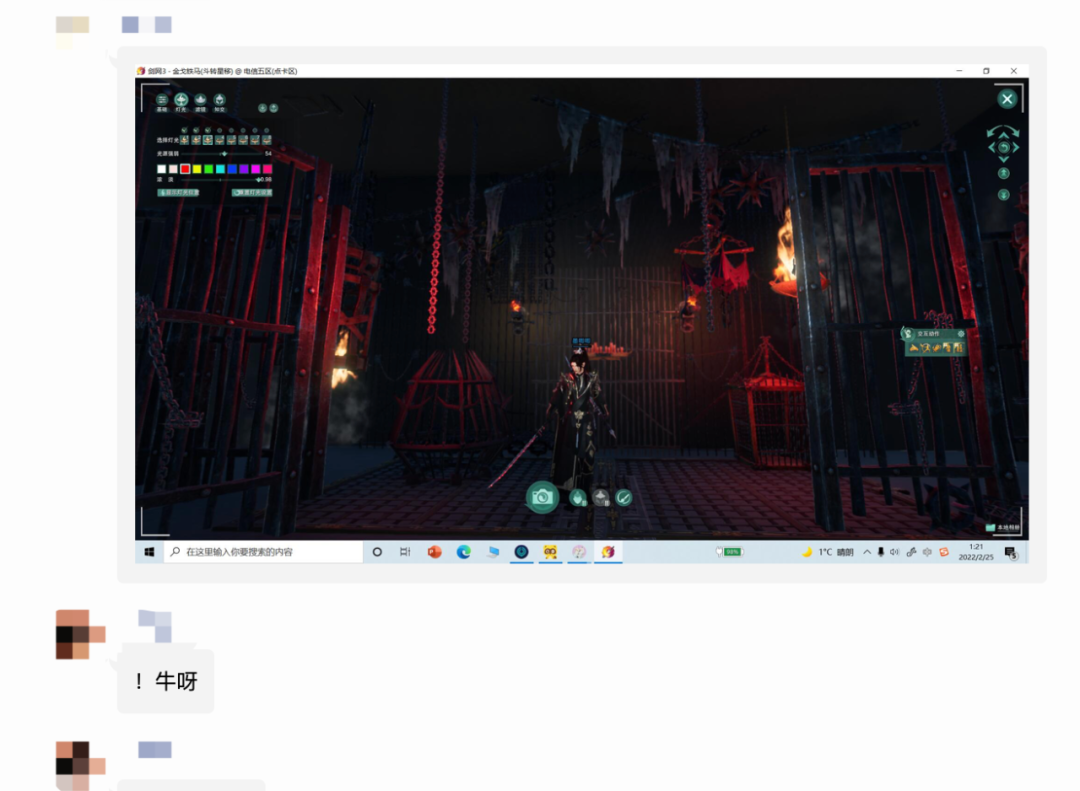Select light slot 1 icon

tap(184, 140)
